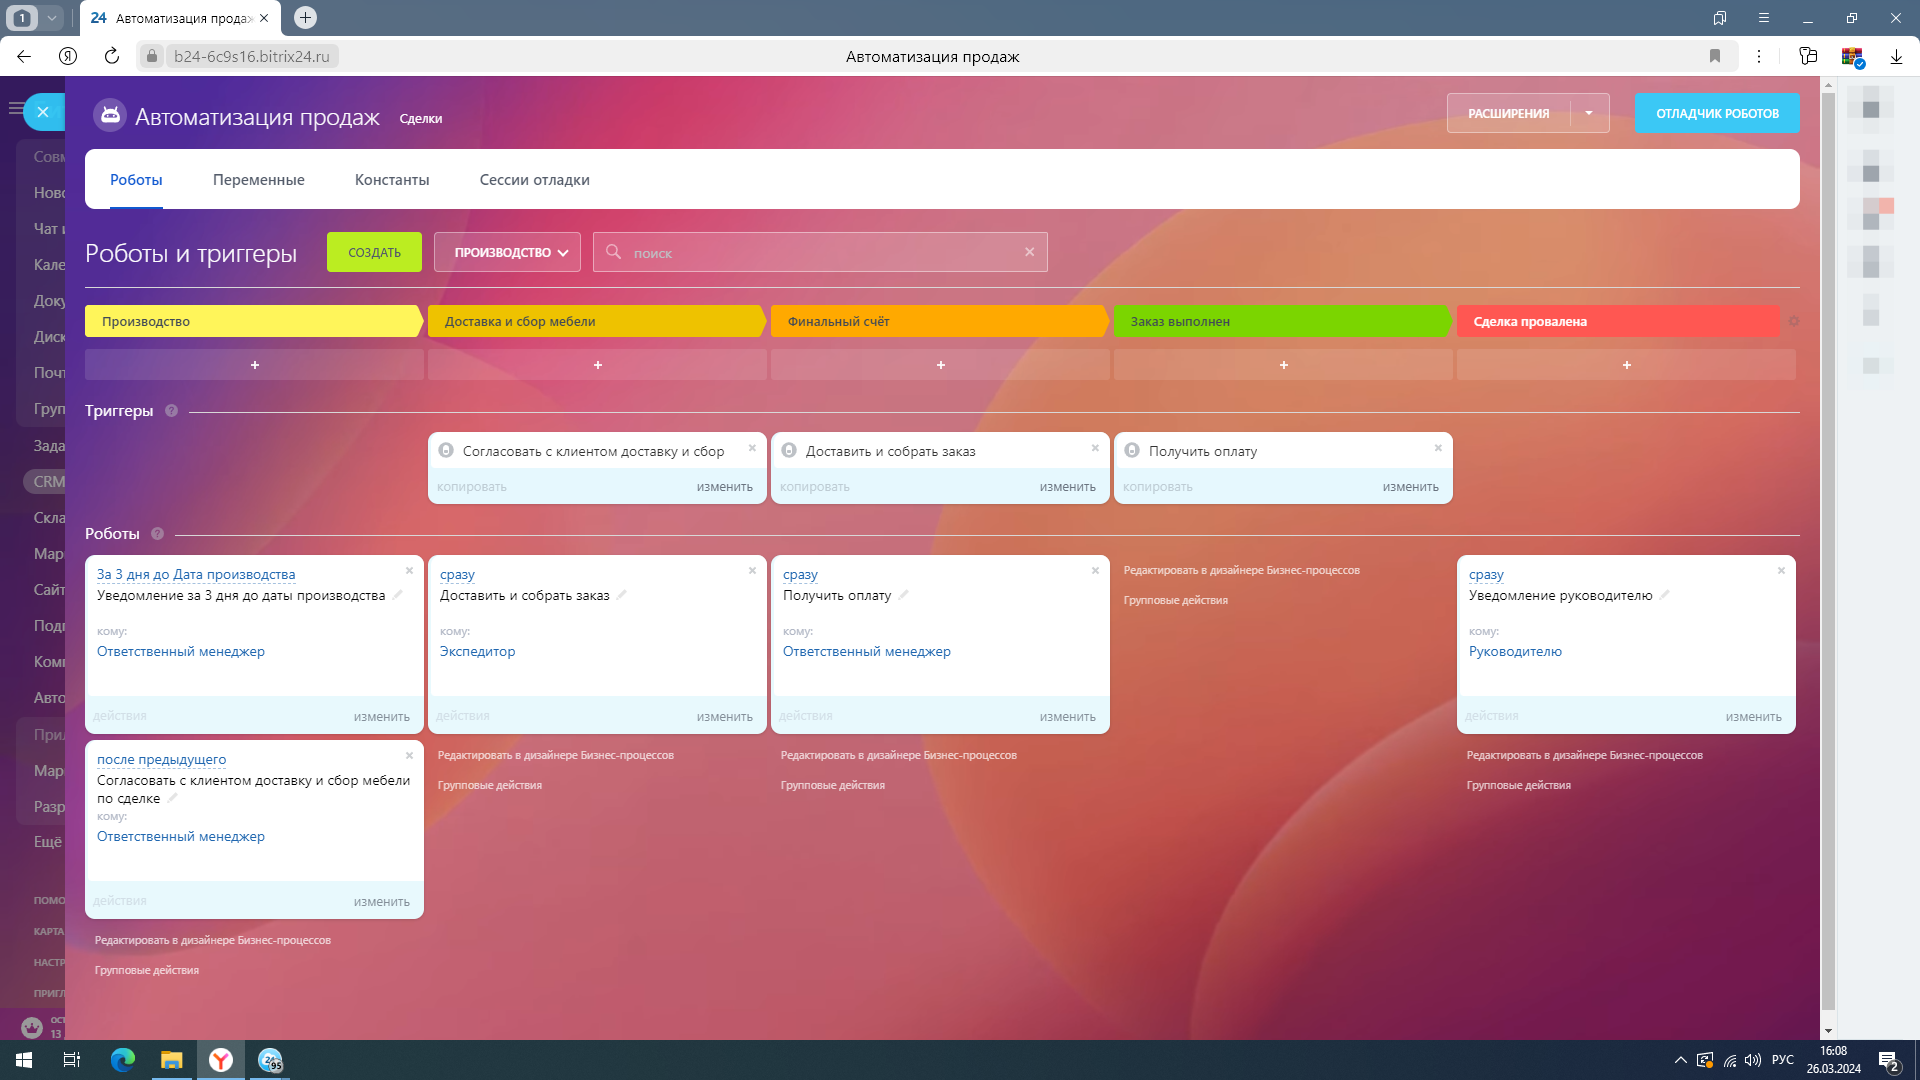
Task: Click gear icon at end of stages row
Action: click(x=1793, y=321)
